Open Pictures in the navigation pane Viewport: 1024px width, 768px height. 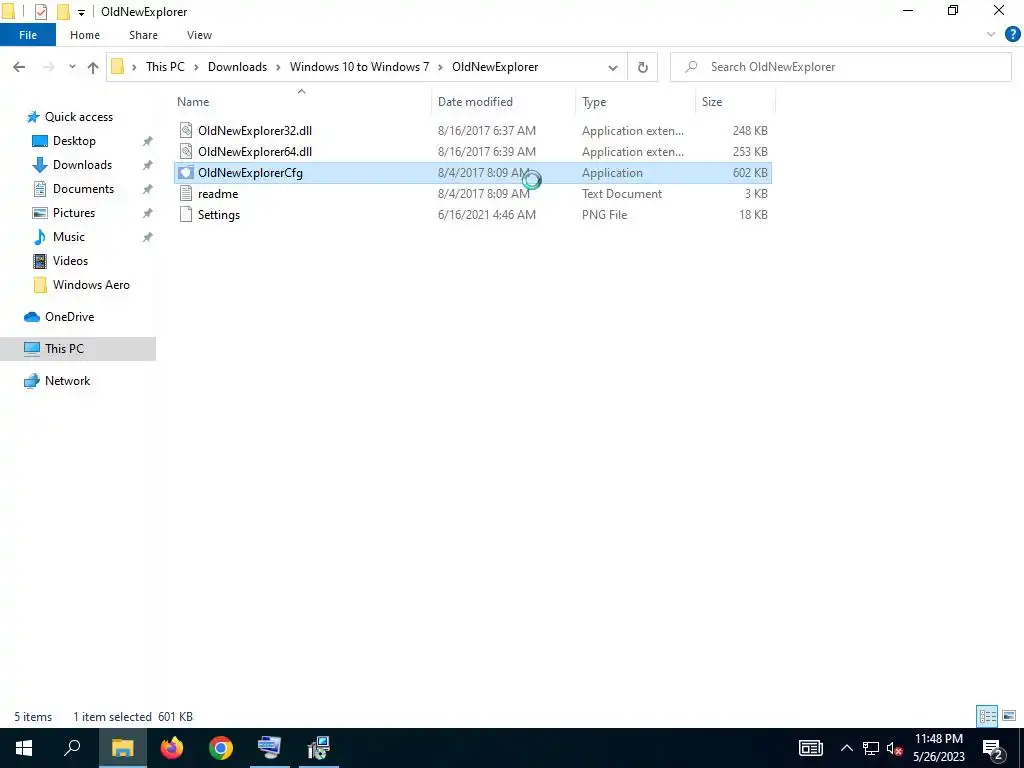(x=74, y=213)
